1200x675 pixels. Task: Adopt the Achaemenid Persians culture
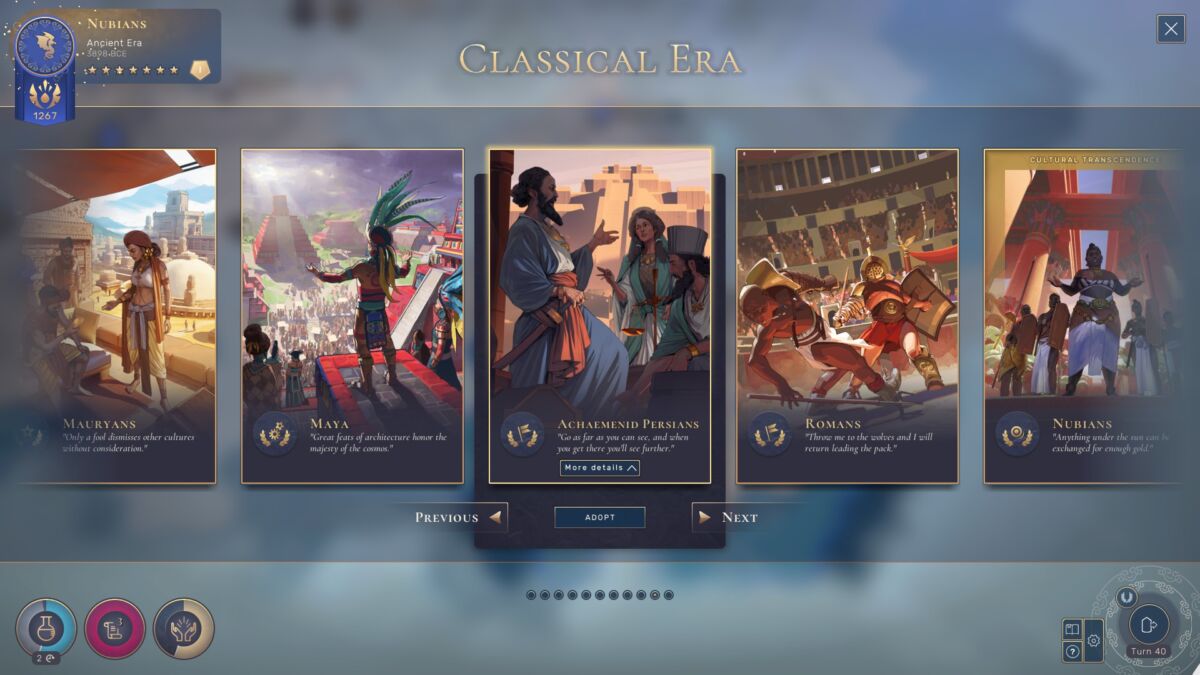click(600, 517)
